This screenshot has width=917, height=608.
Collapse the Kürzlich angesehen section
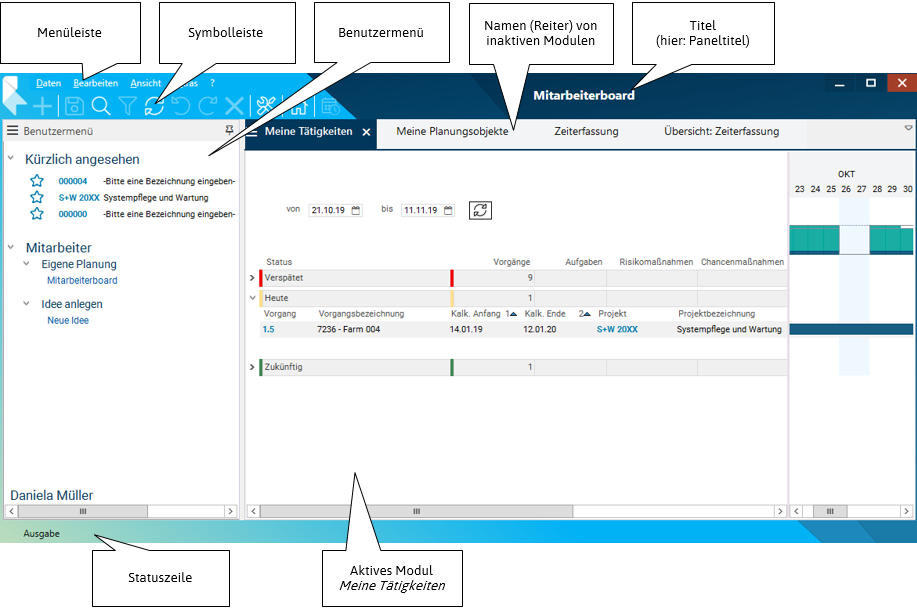pyautogui.click(x=11, y=159)
